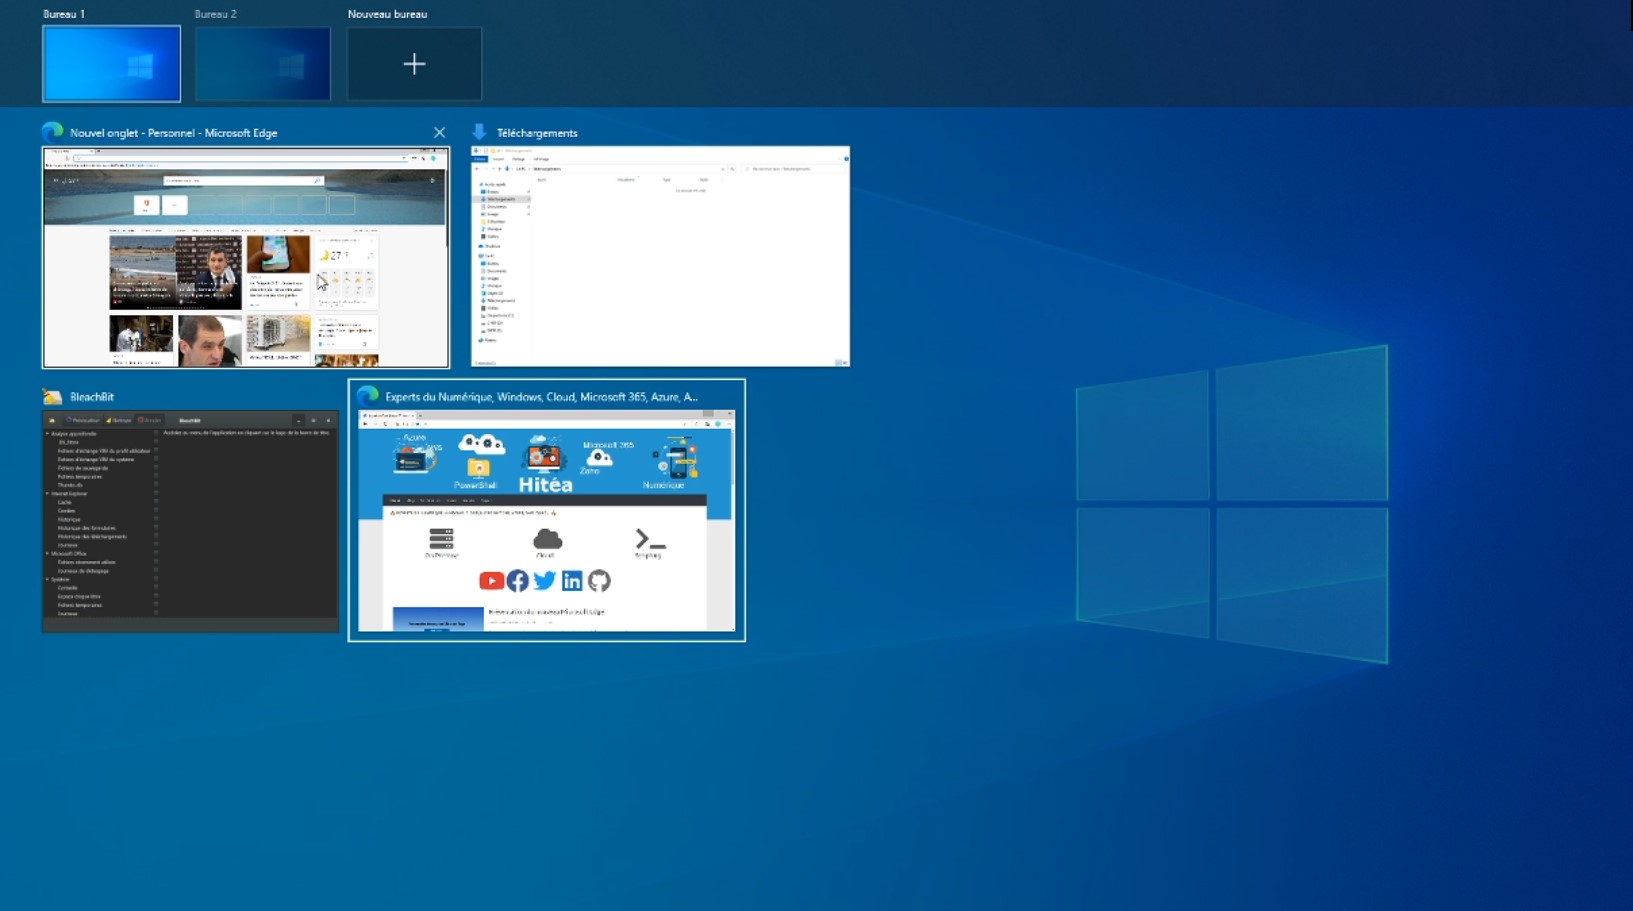Select the Cloud icon on the Hitéa homepage
1633x911 pixels.
point(546,539)
